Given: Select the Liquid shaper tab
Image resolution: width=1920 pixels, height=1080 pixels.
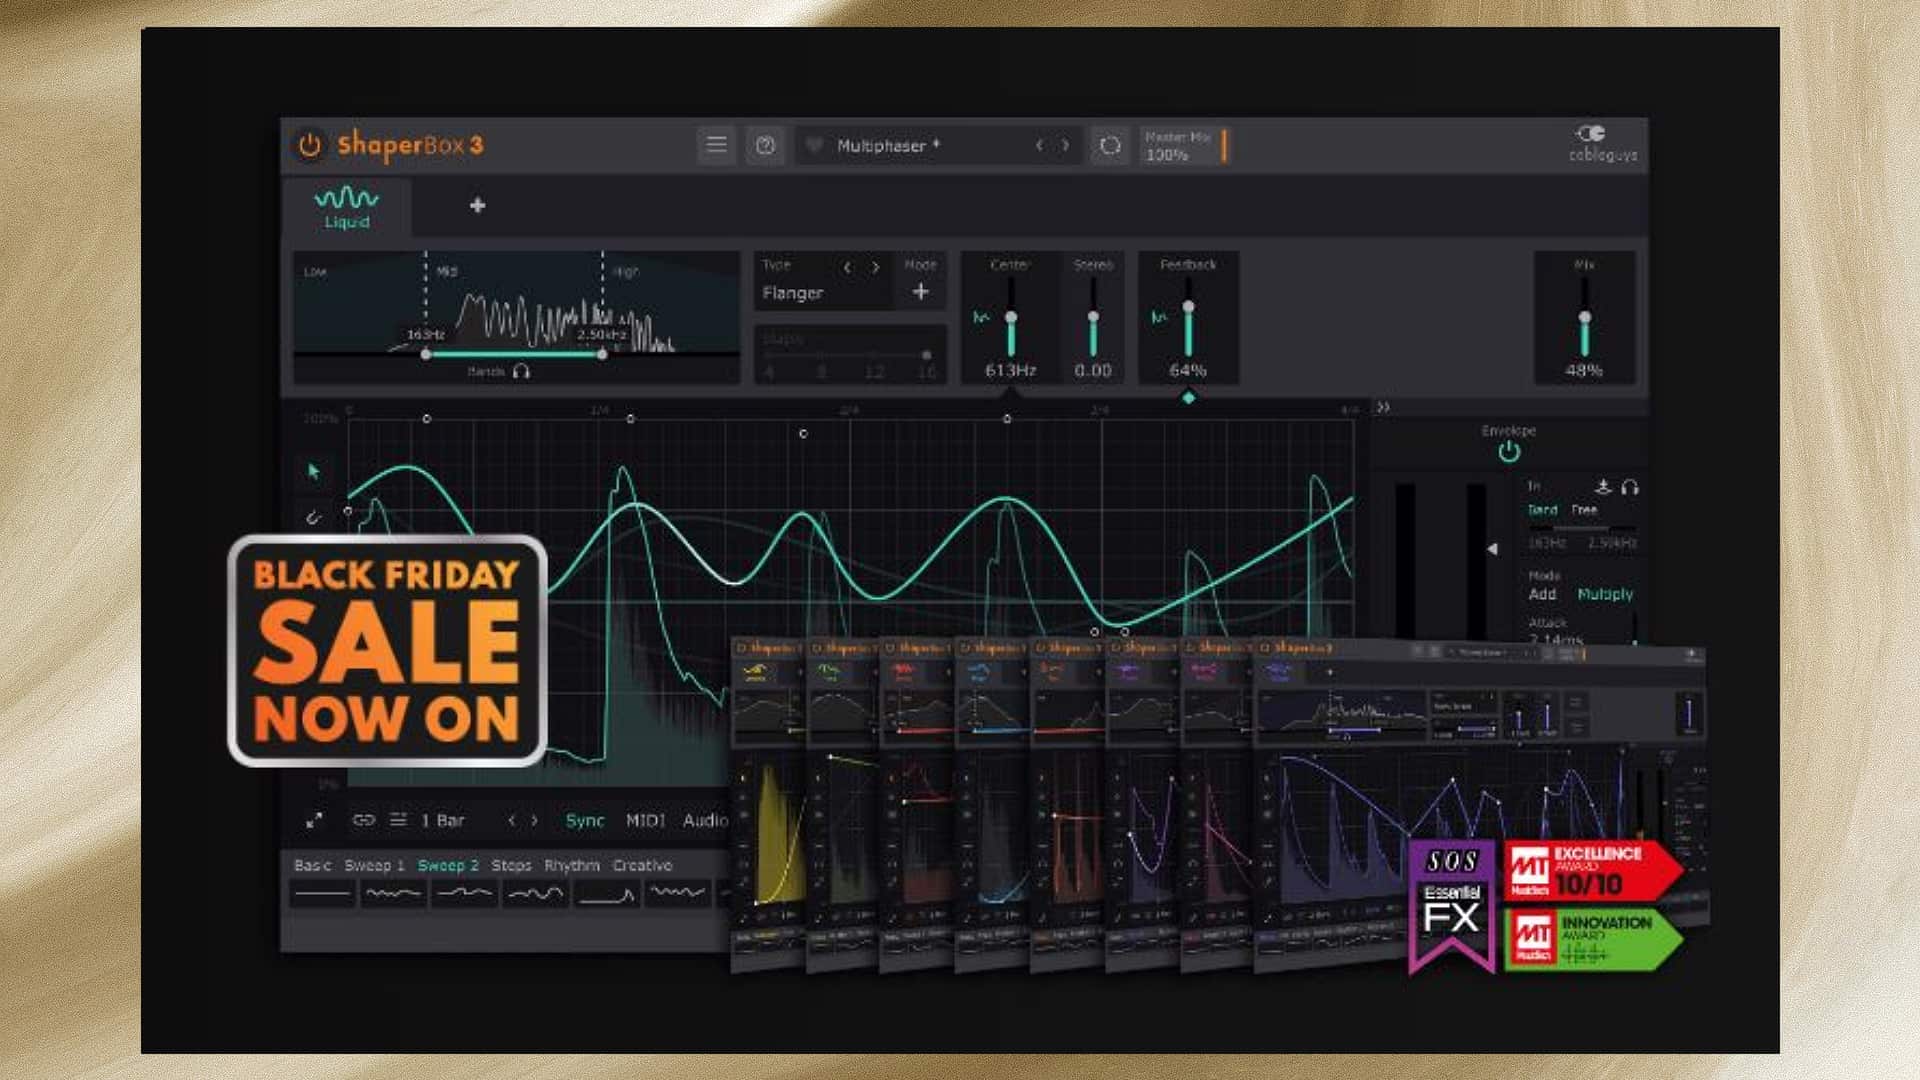Looking at the screenshot, I should [x=346, y=207].
